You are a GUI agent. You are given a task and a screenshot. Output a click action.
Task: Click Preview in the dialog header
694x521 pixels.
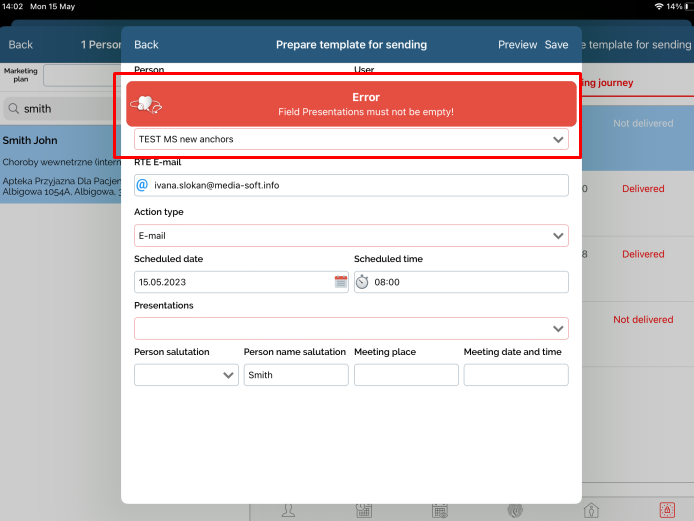(x=517, y=45)
